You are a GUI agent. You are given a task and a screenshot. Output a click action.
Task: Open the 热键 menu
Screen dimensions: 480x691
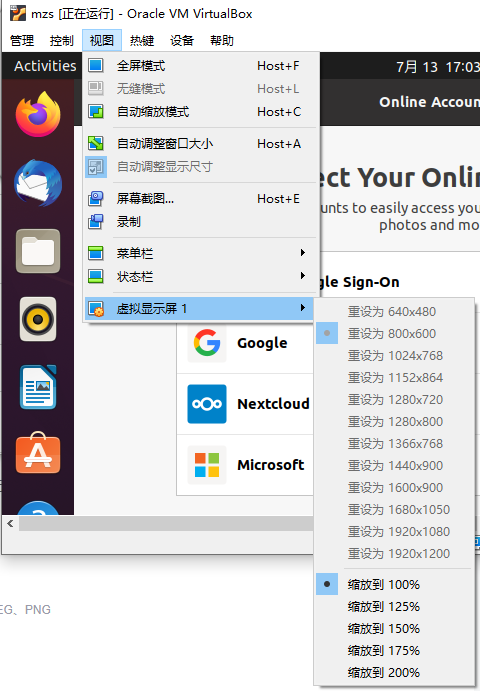pyautogui.click(x=141, y=41)
